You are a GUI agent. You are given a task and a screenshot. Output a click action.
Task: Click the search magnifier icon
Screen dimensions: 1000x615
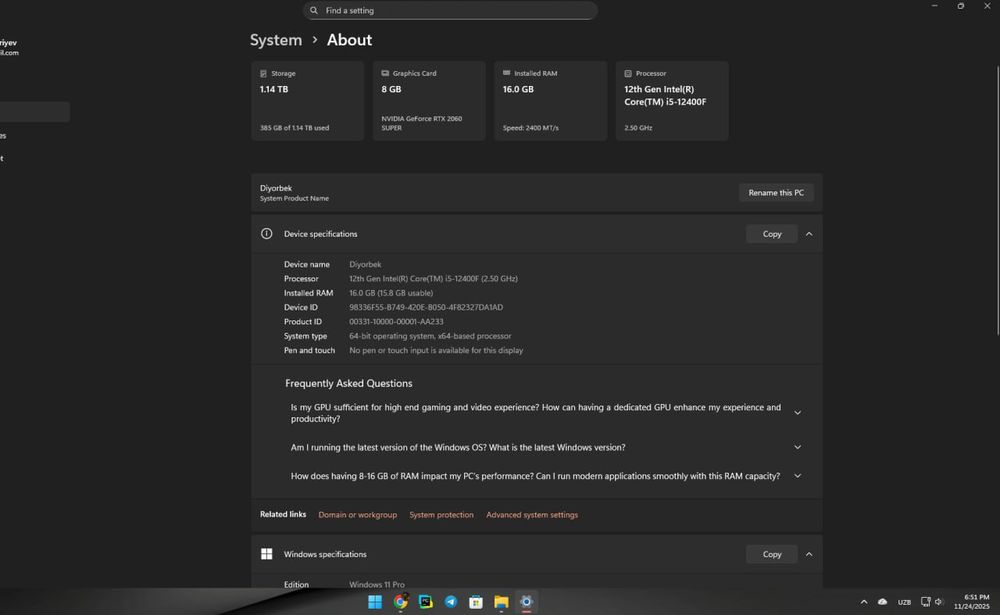(314, 10)
